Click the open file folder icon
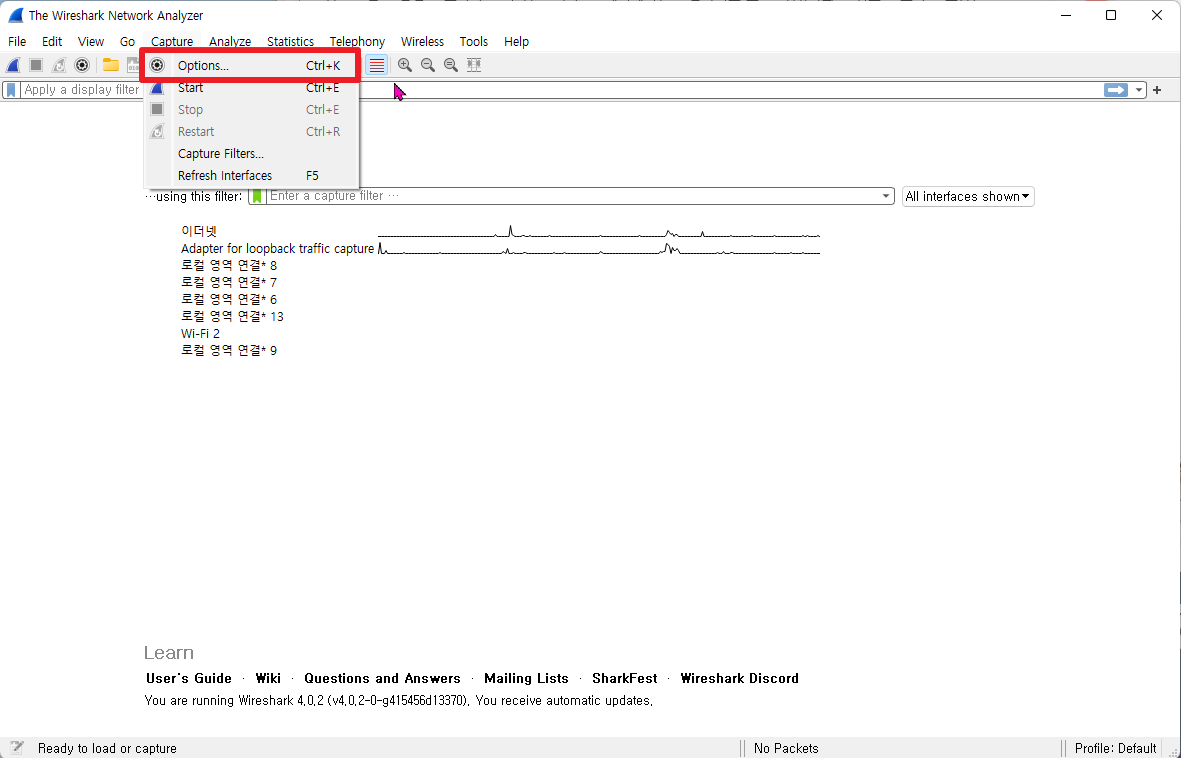The height and width of the screenshot is (758, 1181). (x=111, y=65)
